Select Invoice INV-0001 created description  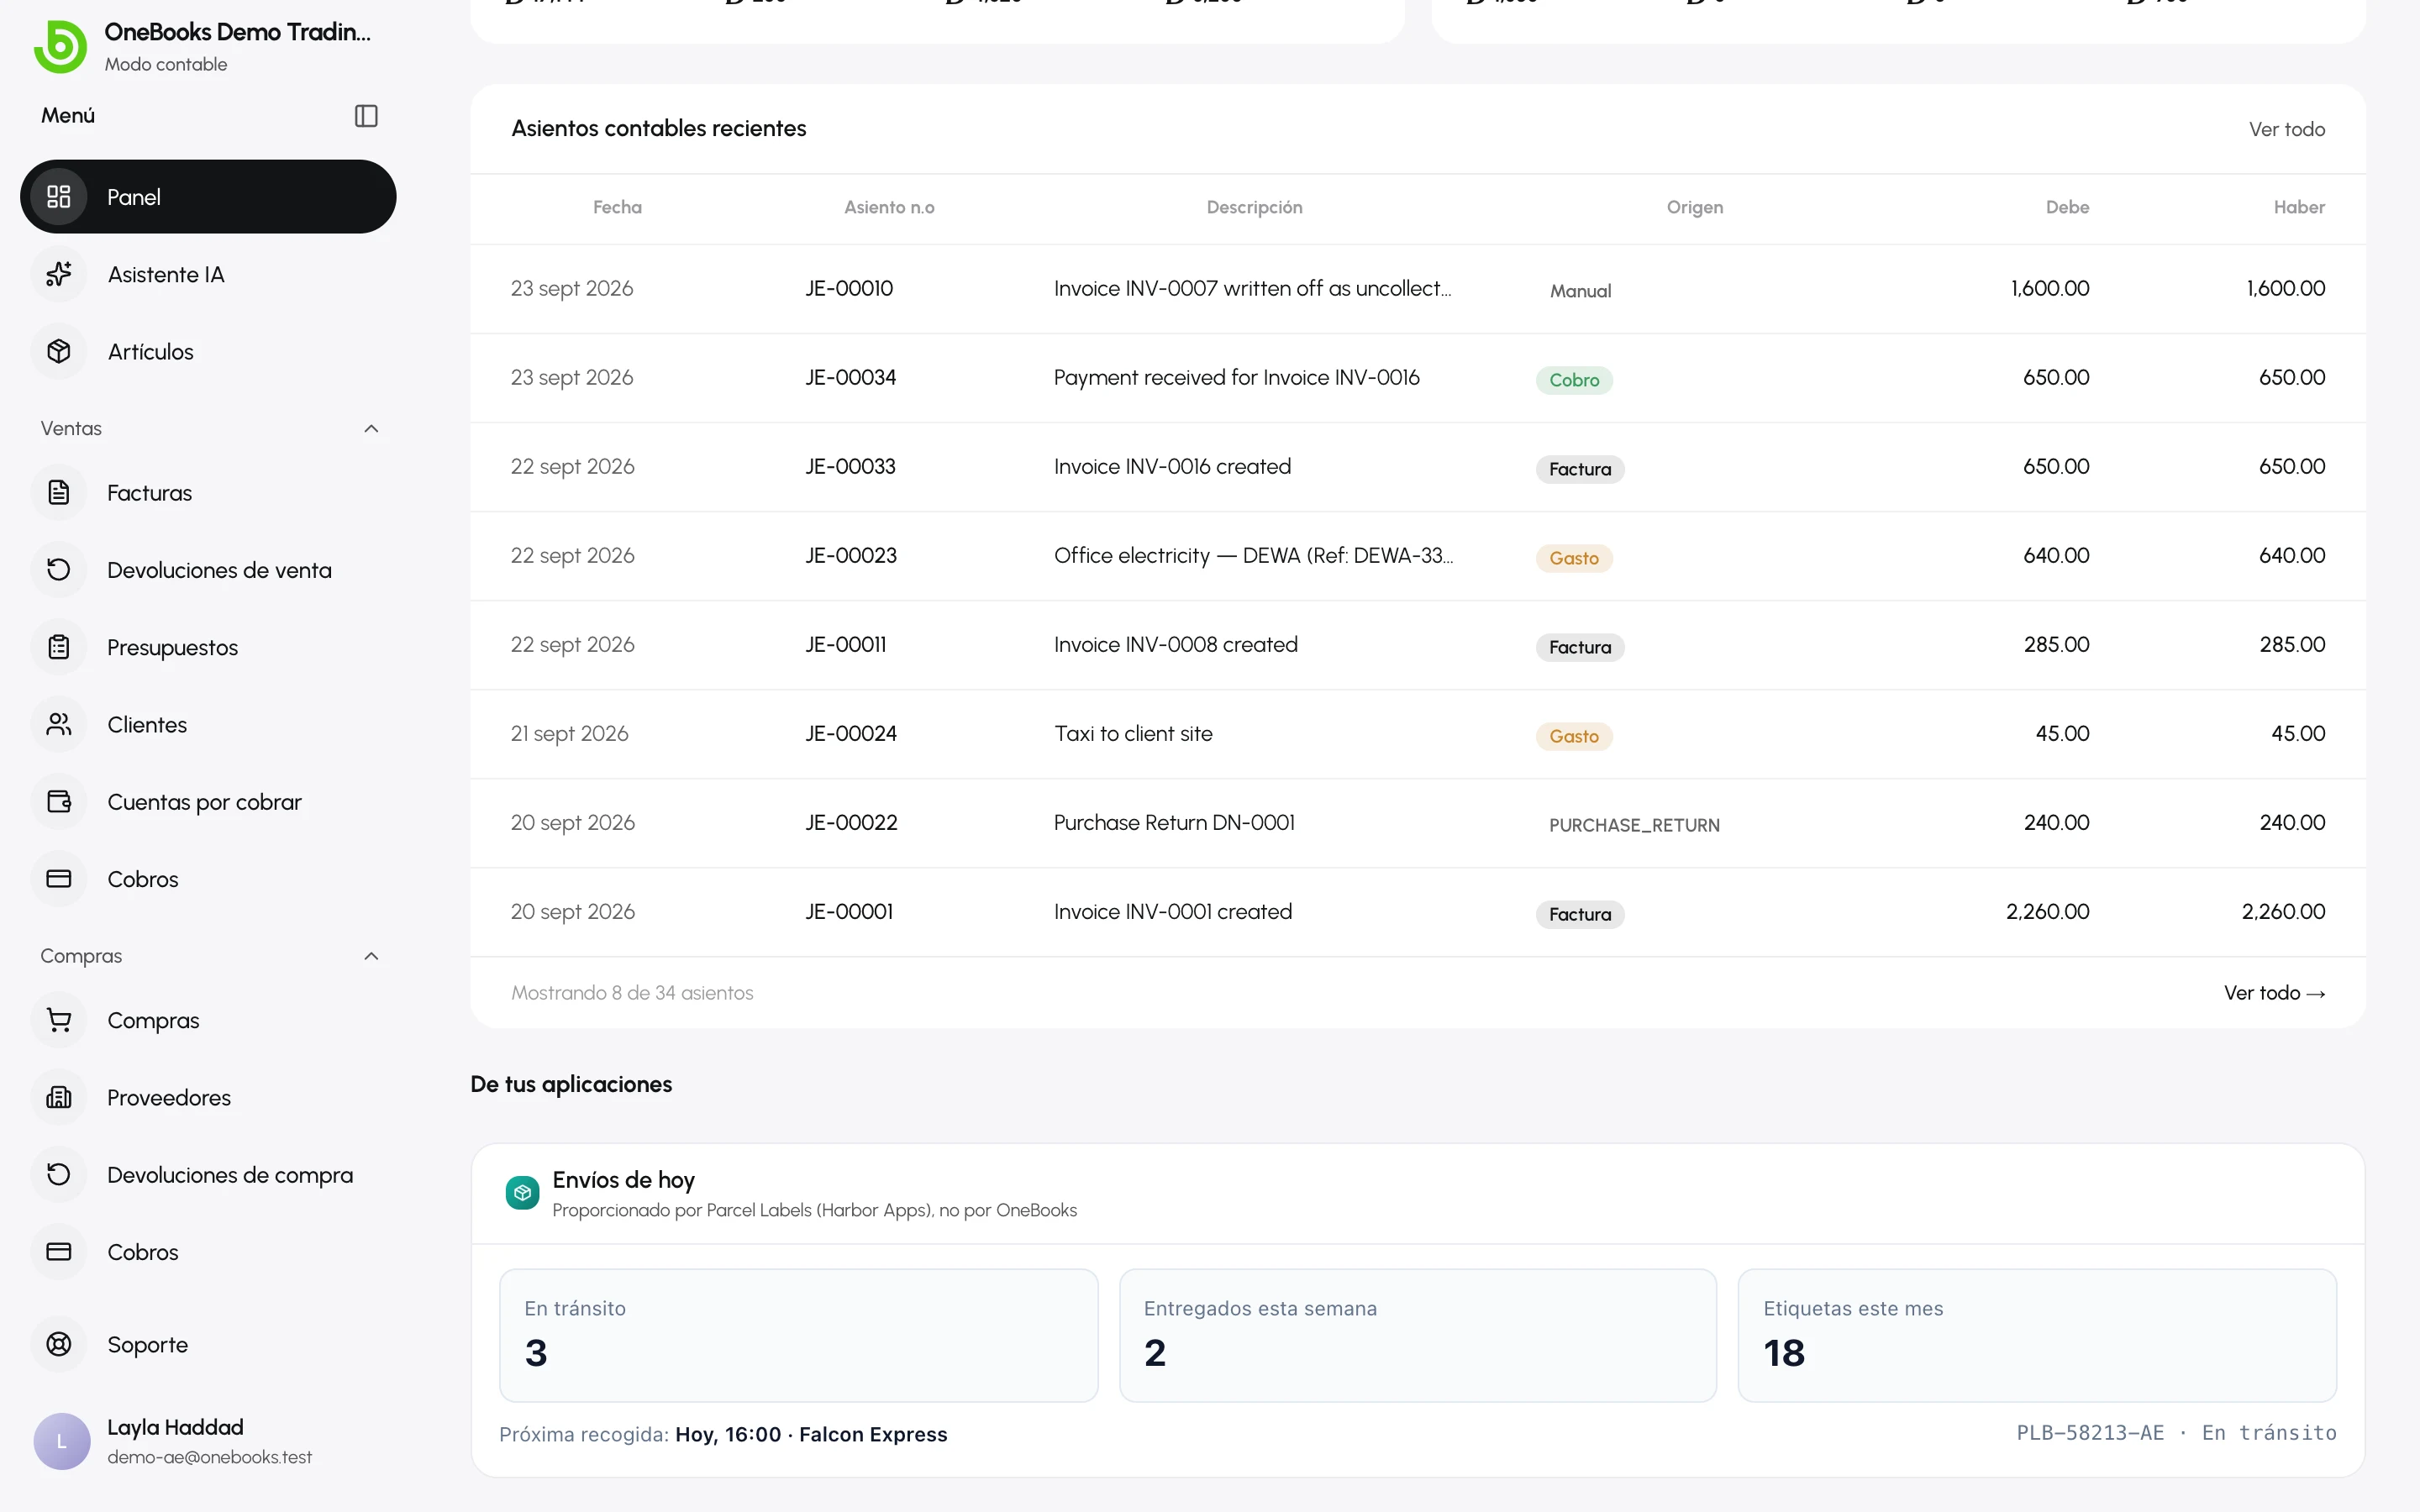[x=1172, y=912]
